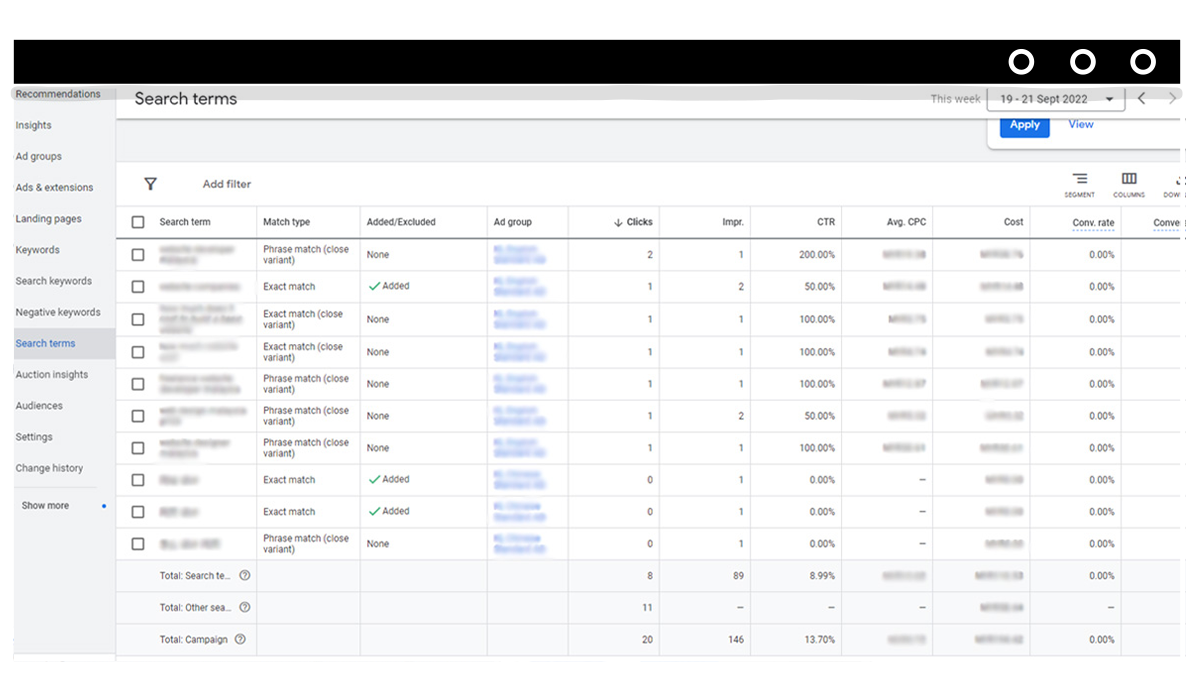
Task: Select Search terms in sidebar
Action: 45,343
